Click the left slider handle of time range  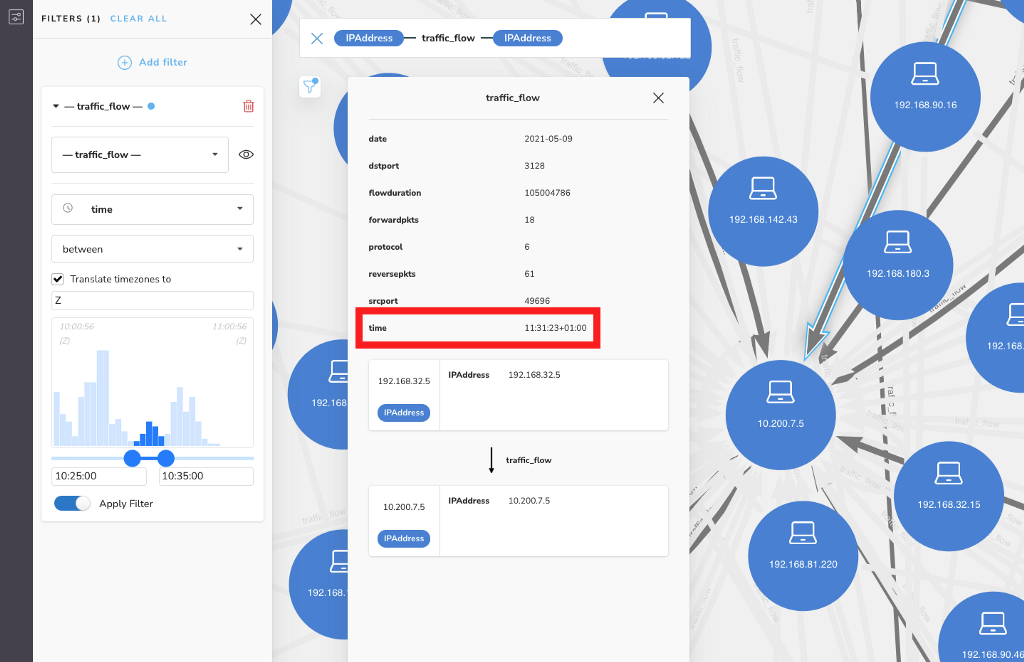[x=132, y=458]
